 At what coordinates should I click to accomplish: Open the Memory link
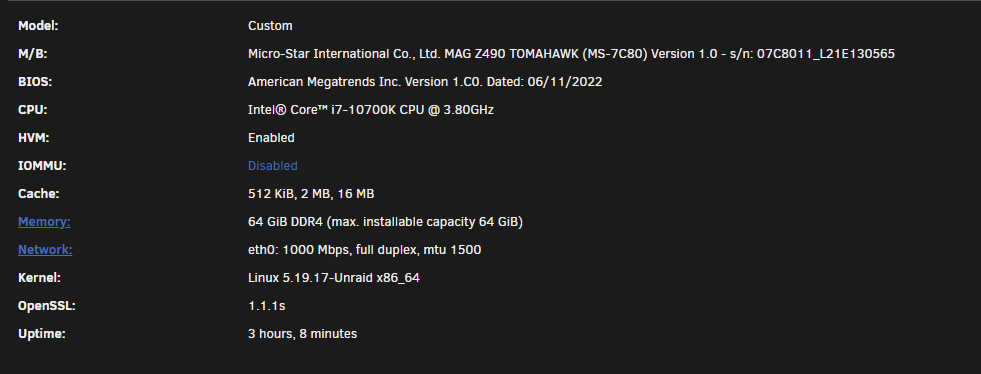[x=44, y=222]
